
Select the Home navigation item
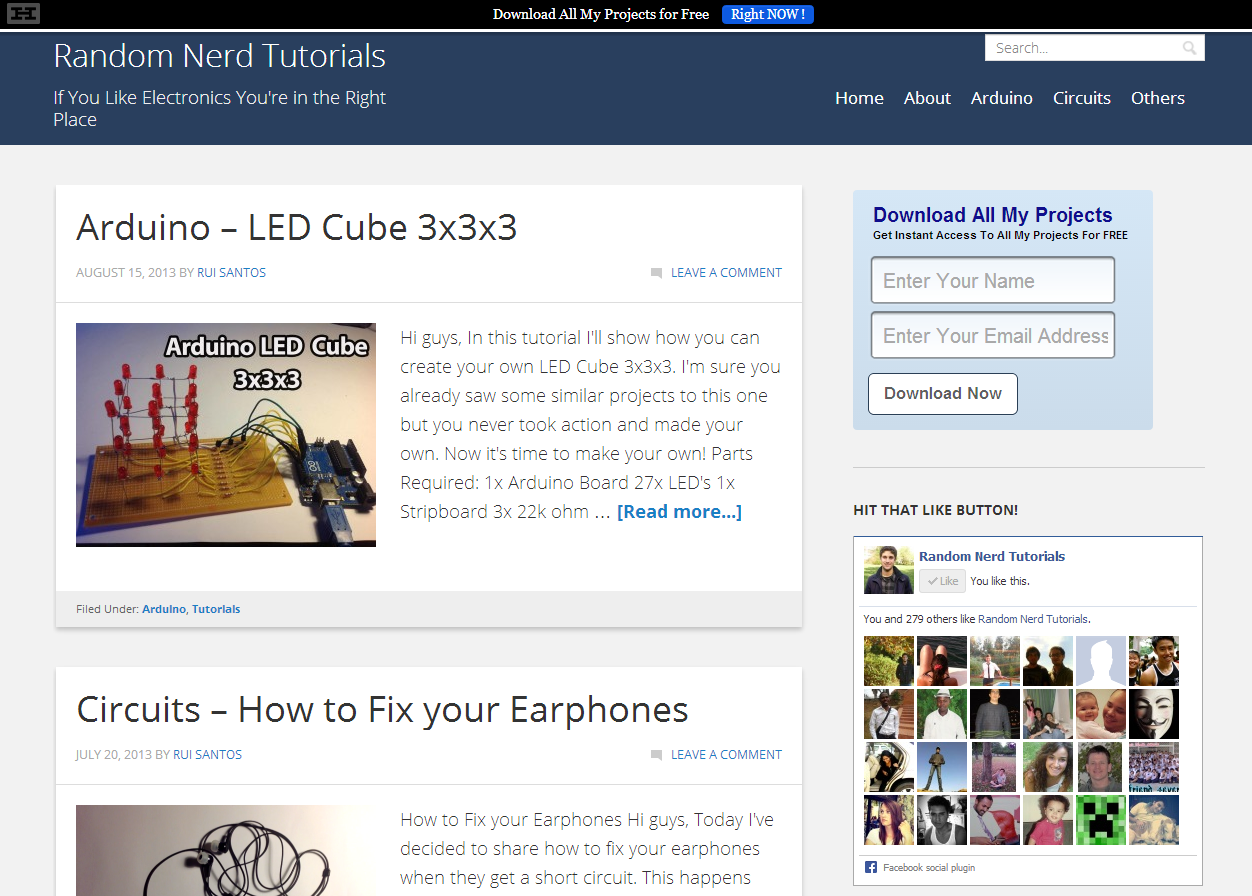(859, 97)
